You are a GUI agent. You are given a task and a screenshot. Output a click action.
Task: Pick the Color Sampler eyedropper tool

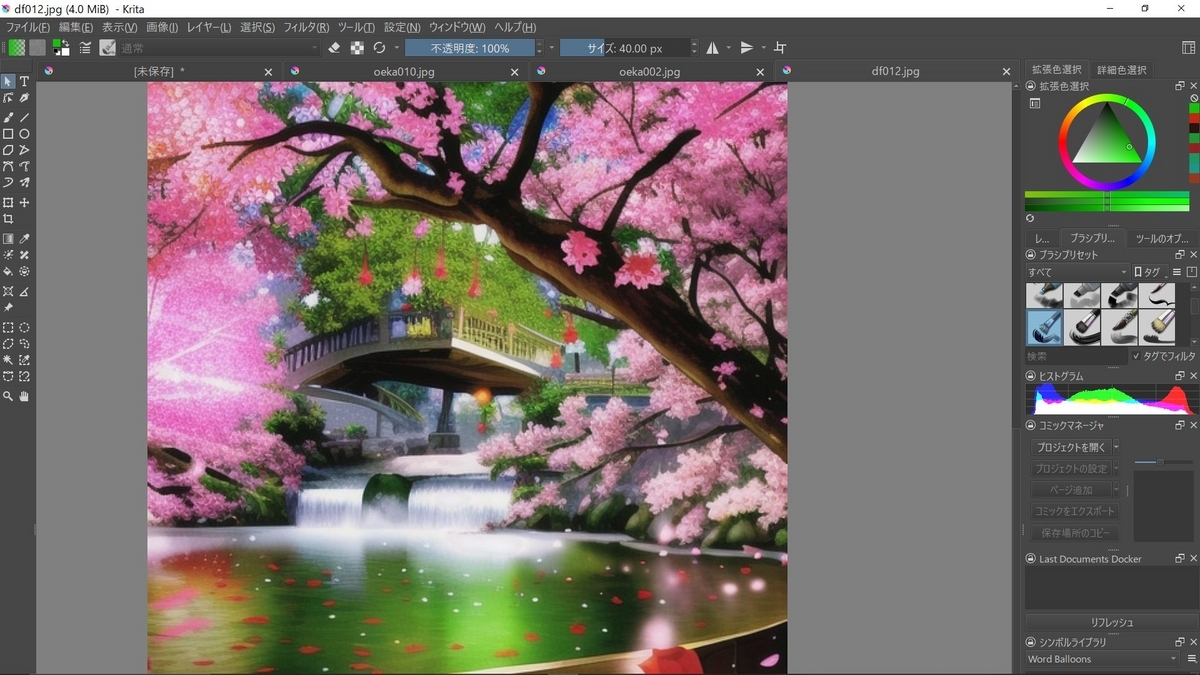(24, 237)
